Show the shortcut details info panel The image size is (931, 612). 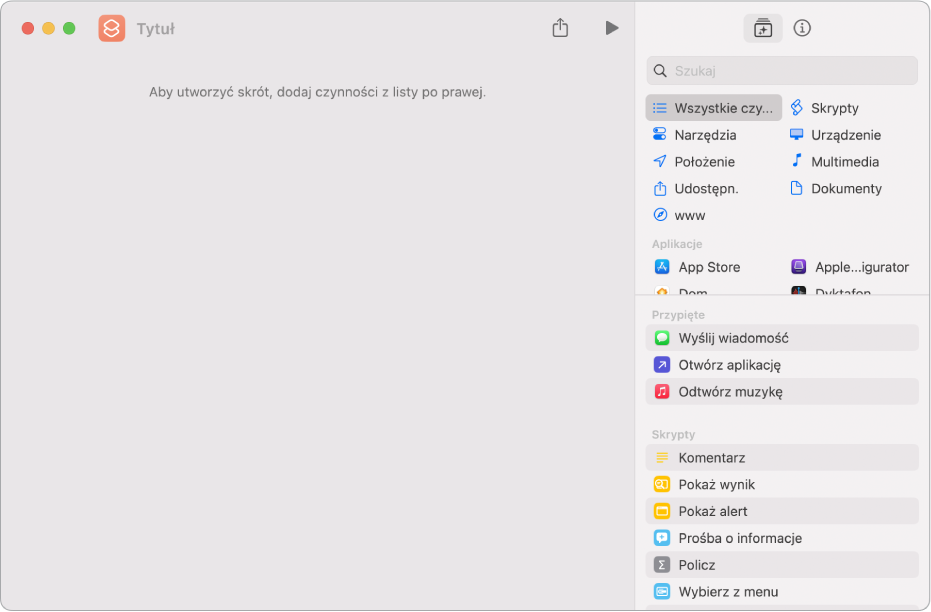click(802, 28)
